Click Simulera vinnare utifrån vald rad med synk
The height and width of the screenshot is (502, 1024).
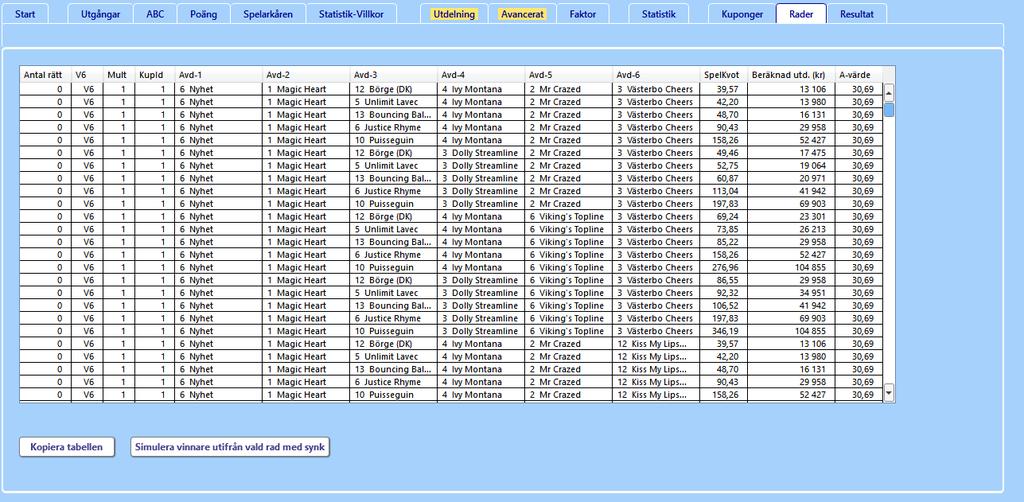pyautogui.click(x=230, y=447)
